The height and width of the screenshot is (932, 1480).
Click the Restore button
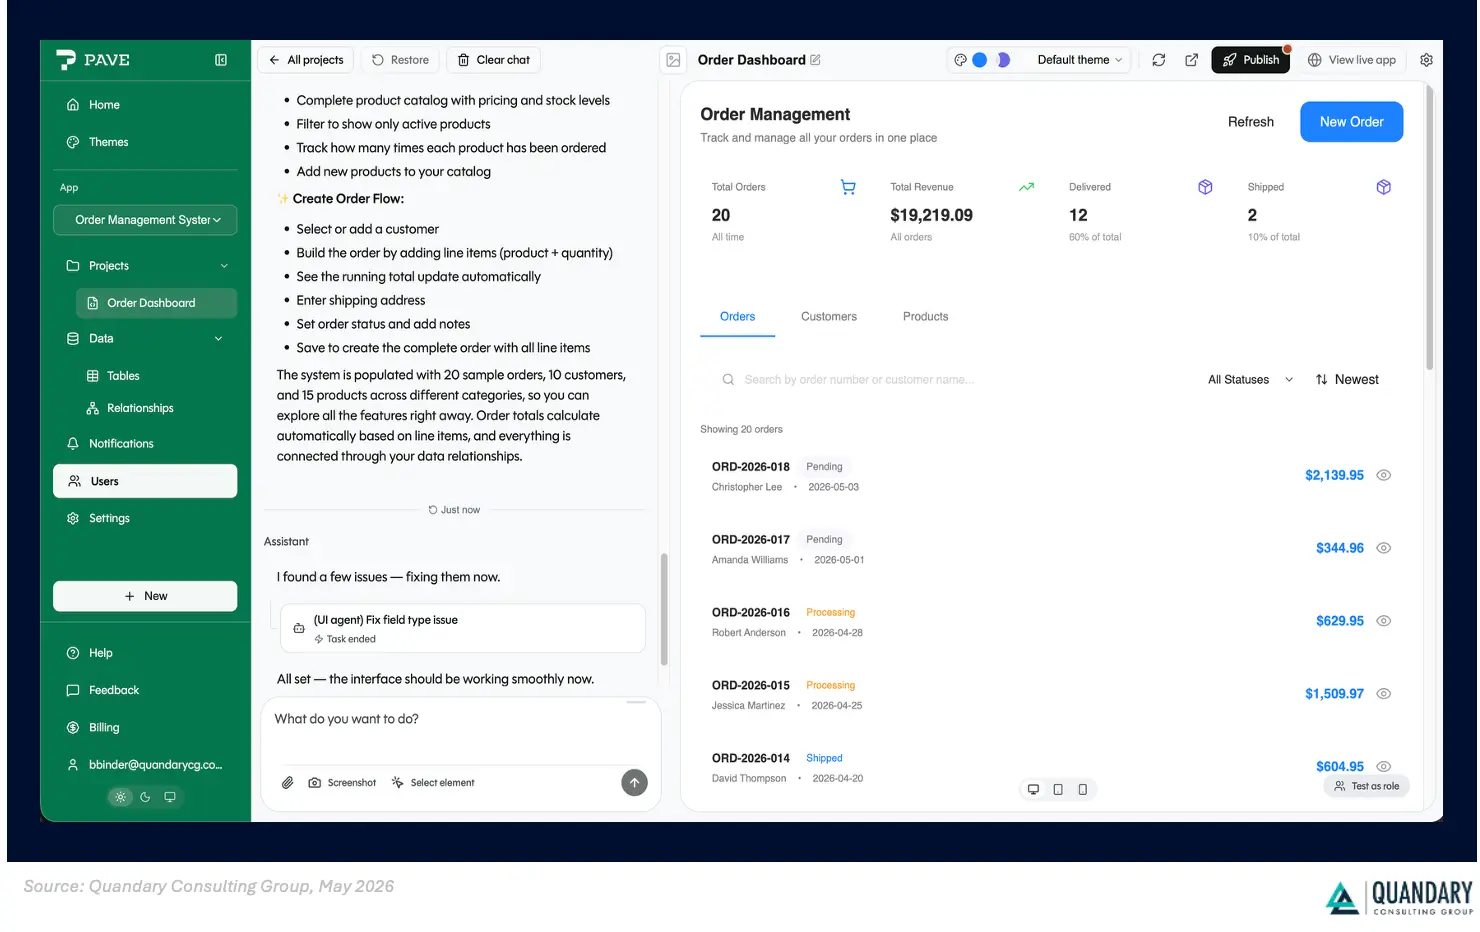(x=400, y=60)
